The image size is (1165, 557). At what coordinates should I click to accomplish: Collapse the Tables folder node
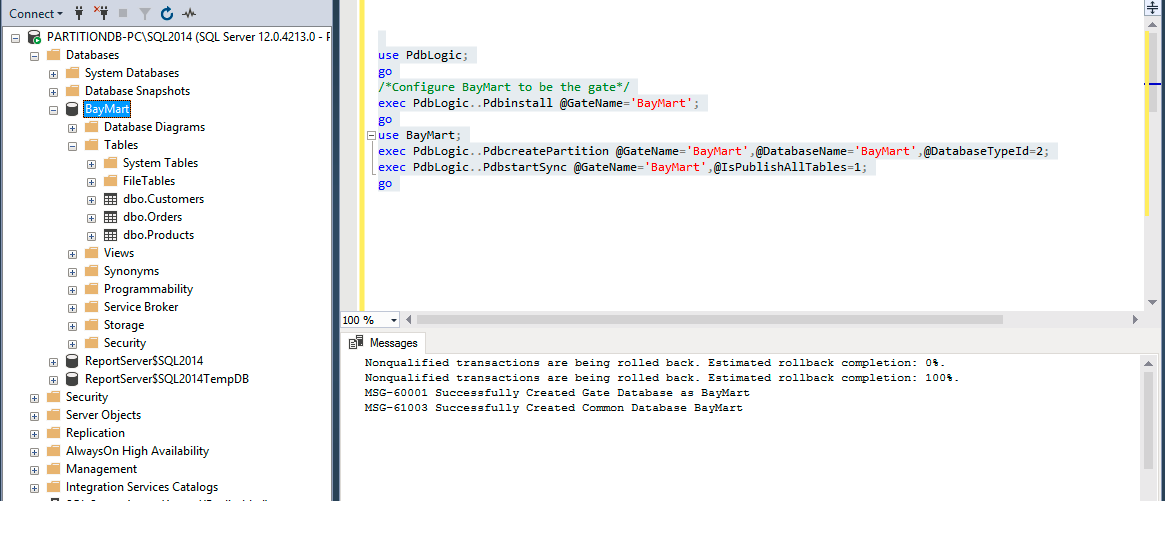(x=72, y=146)
